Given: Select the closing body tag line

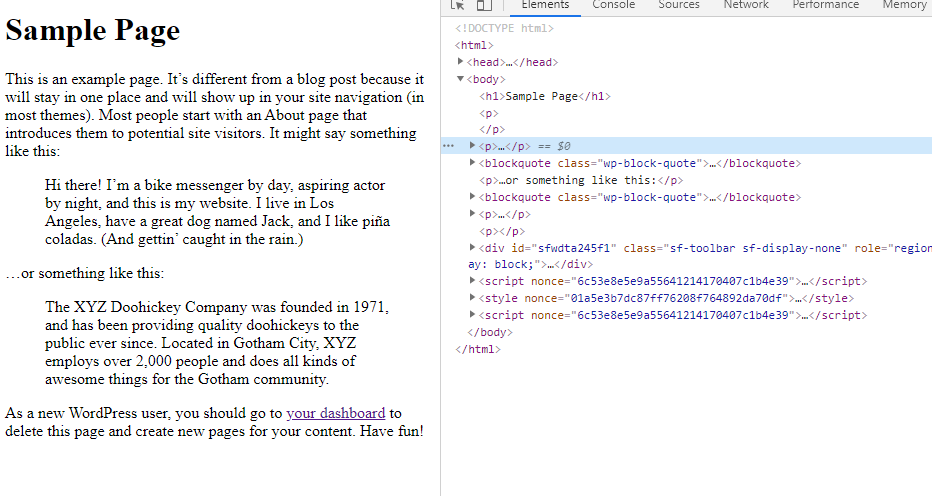Looking at the screenshot, I should (490, 332).
